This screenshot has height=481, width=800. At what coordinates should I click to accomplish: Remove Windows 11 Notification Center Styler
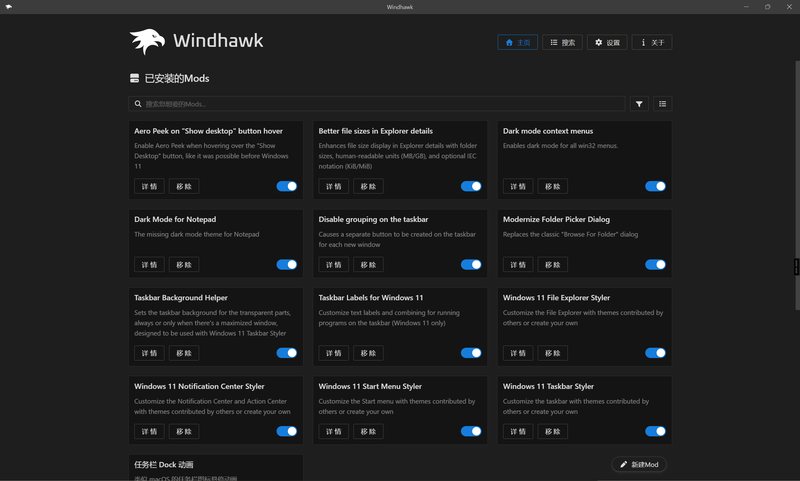pyautogui.click(x=184, y=432)
